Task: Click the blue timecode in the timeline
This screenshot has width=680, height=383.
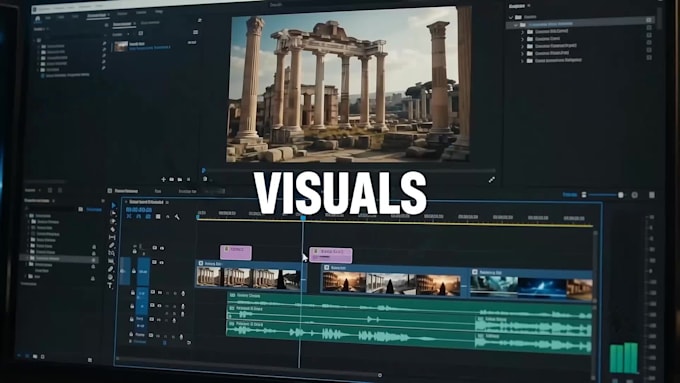Action: tap(139, 209)
